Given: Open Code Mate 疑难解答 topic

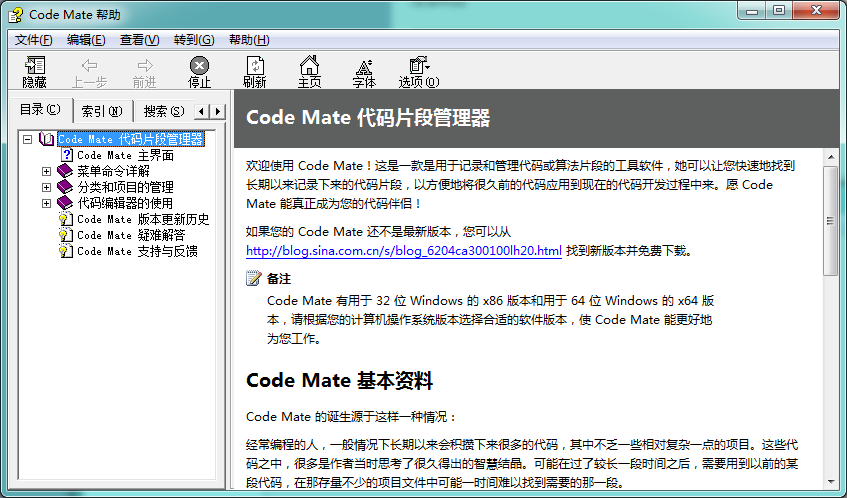Looking at the screenshot, I should click(x=131, y=235).
